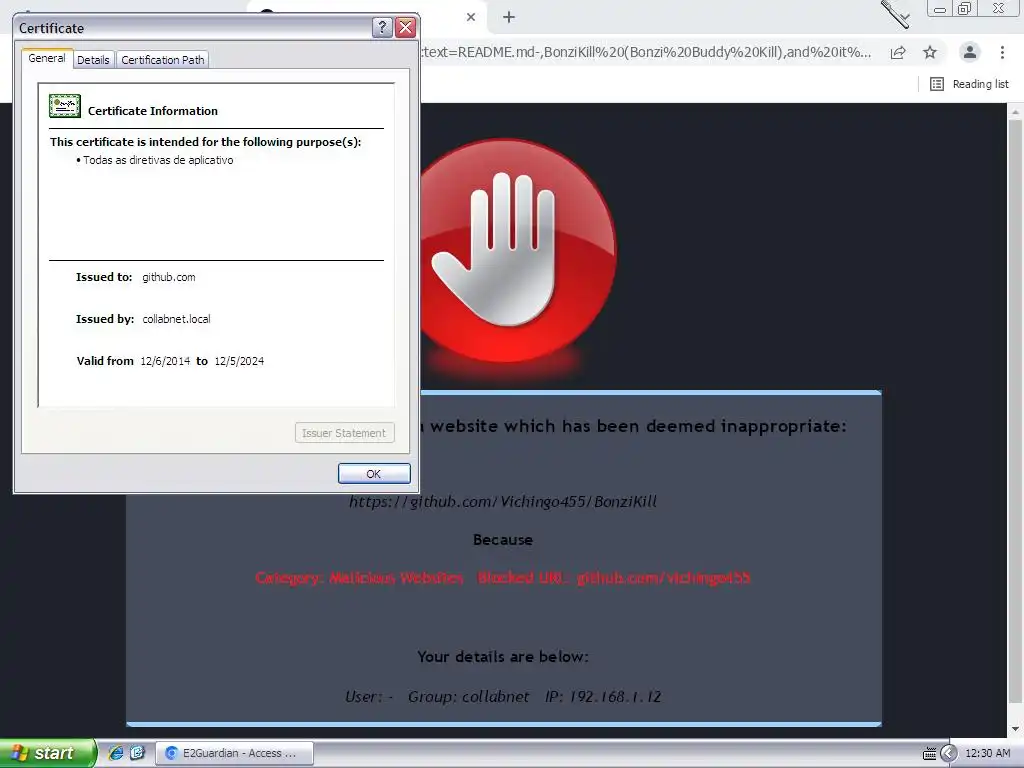The image size is (1024, 768).
Task: Switch to the Certification Path tab
Action: coord(163,59)
